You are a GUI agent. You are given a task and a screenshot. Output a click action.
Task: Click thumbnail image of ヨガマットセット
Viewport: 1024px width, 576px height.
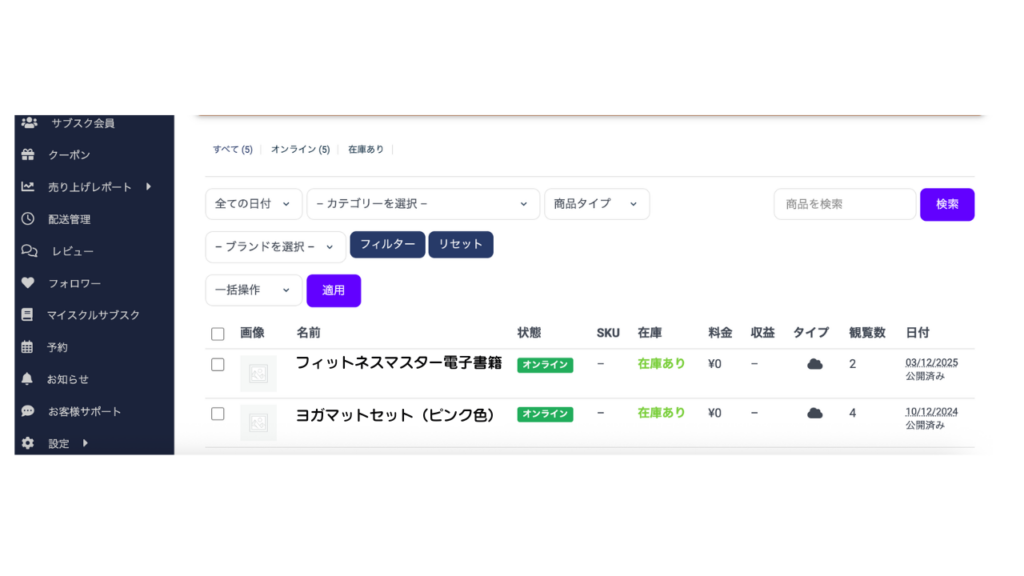(259, 423)
